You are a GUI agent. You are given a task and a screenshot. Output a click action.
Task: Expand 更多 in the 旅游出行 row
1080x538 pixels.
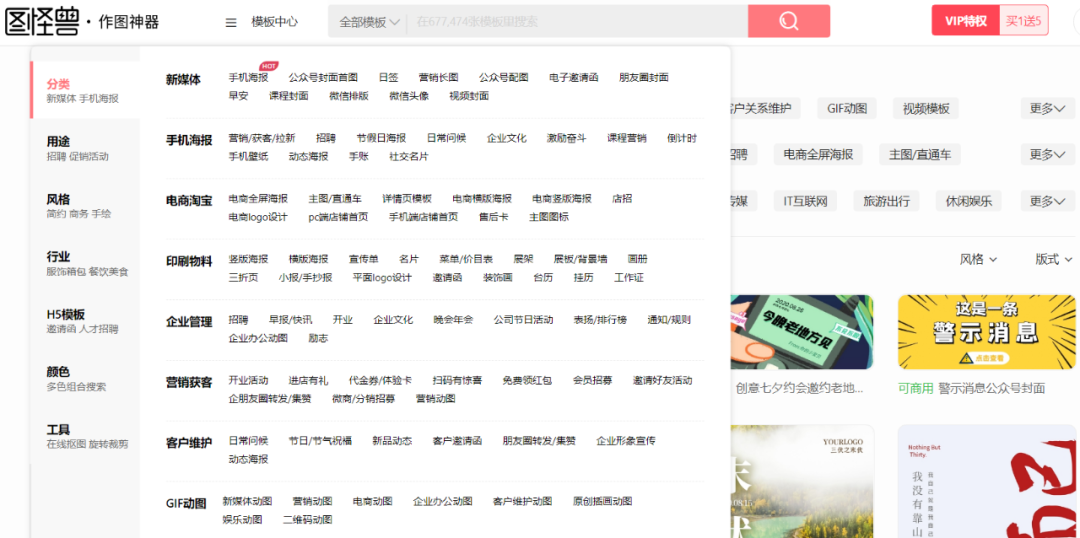[1048, 201]
